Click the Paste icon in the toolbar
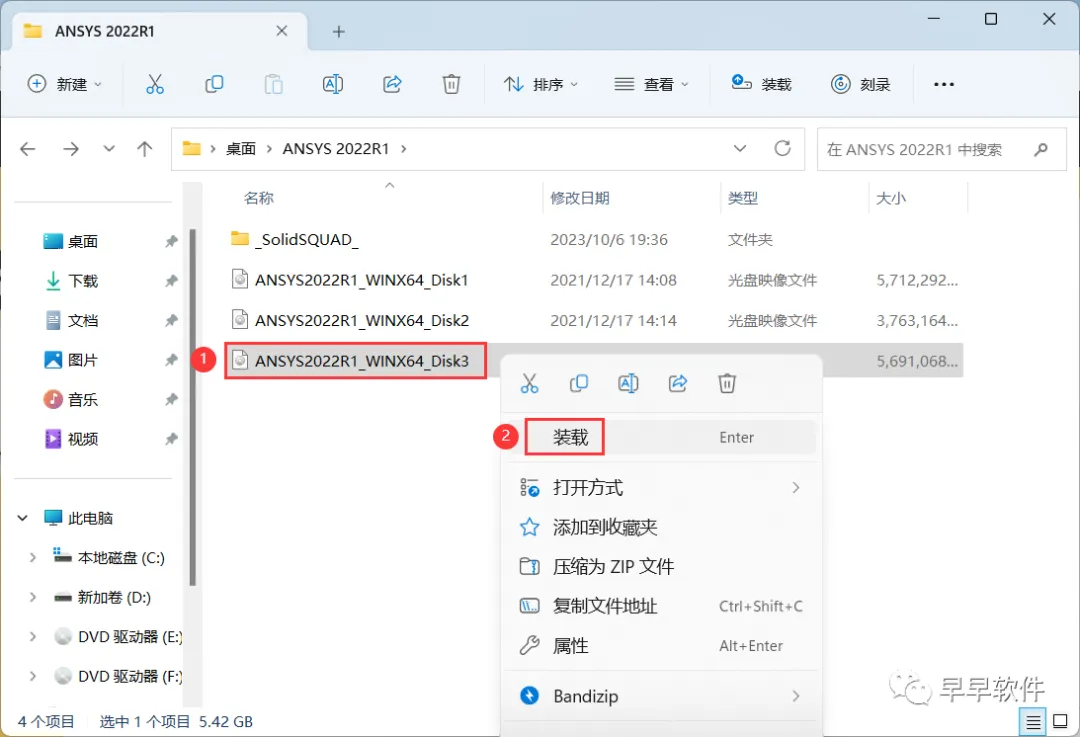Viewport: 1080px width, 737px height. [273, 84]
